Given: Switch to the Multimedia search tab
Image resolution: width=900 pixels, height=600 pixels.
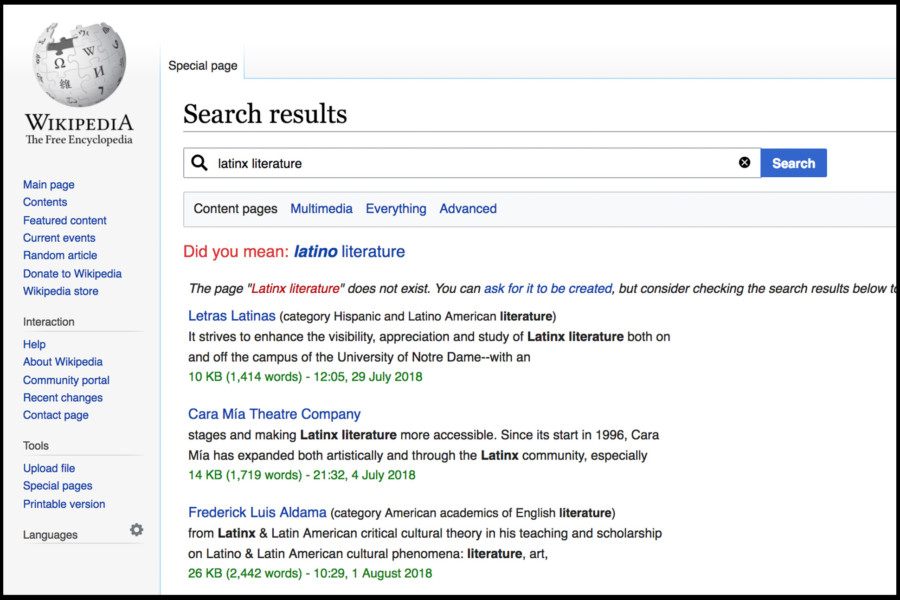Looking at the screenshot, I should tap(321, 209).
